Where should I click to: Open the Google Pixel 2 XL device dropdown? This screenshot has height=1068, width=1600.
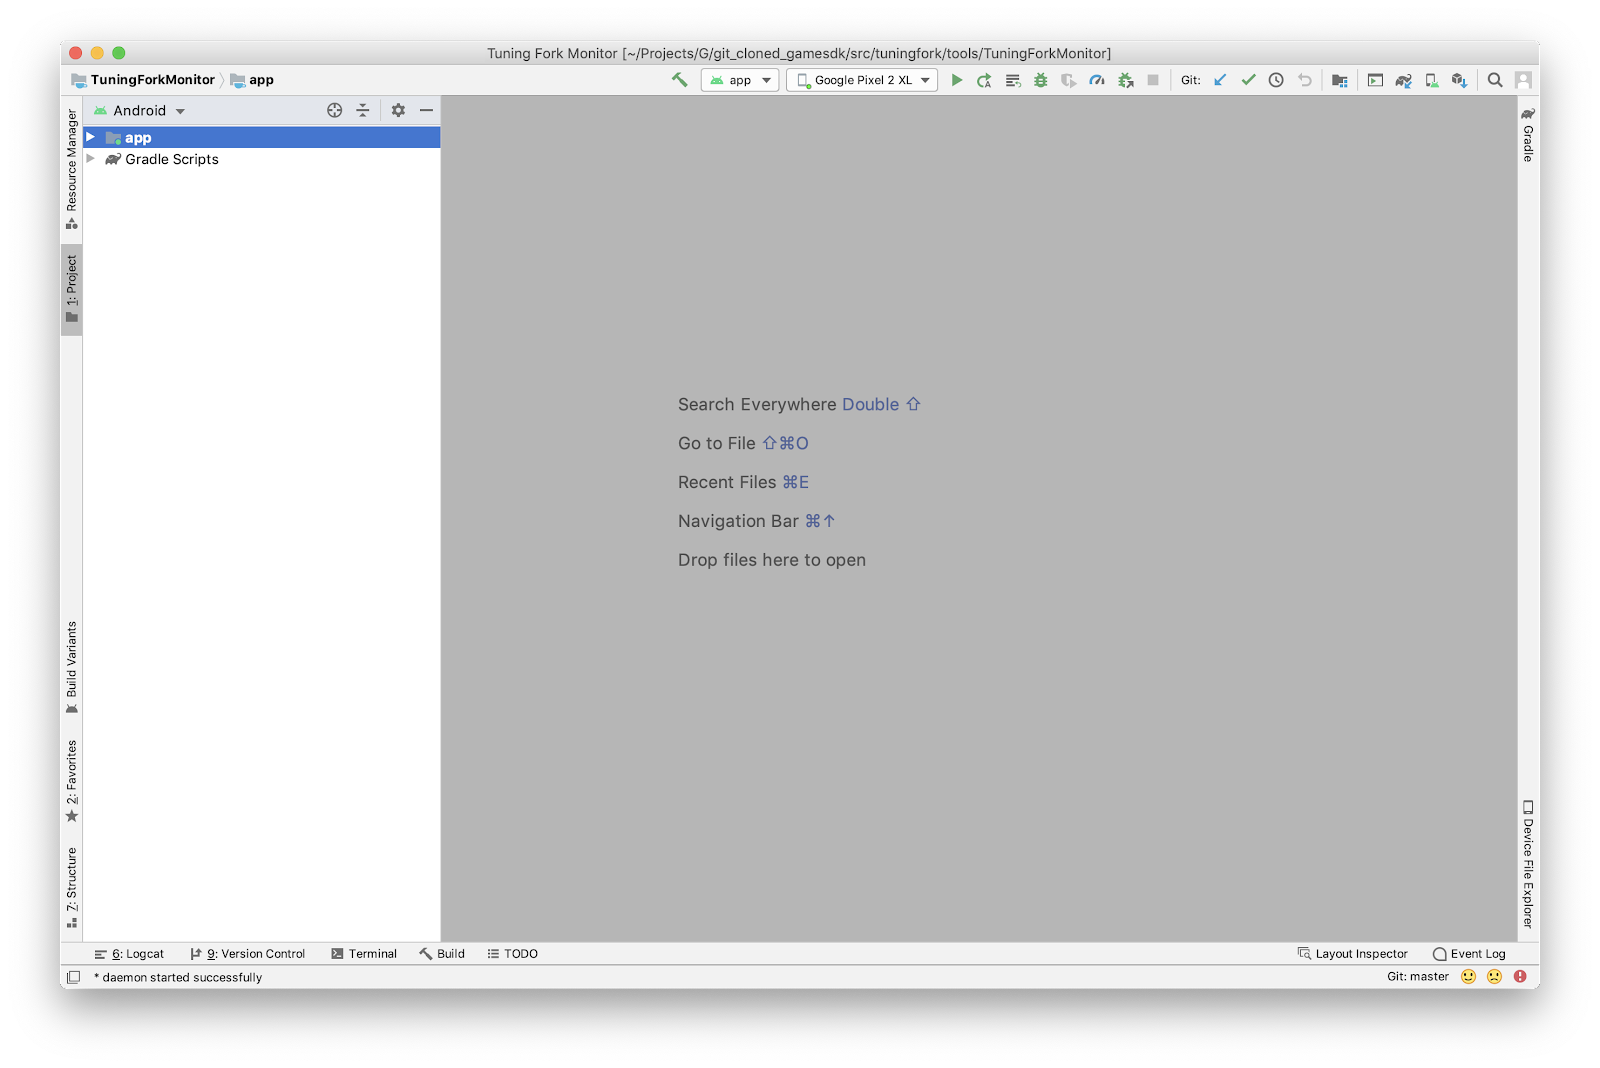coord(862,80)
